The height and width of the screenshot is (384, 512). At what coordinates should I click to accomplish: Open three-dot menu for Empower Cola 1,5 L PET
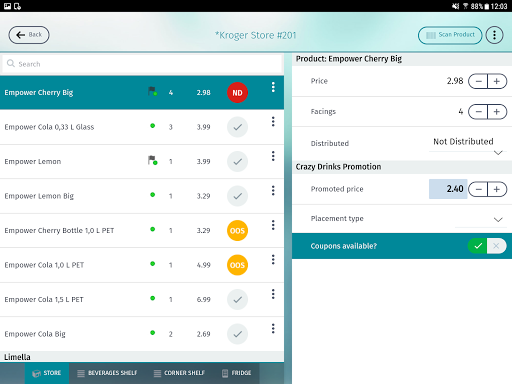tap(273, 294)
